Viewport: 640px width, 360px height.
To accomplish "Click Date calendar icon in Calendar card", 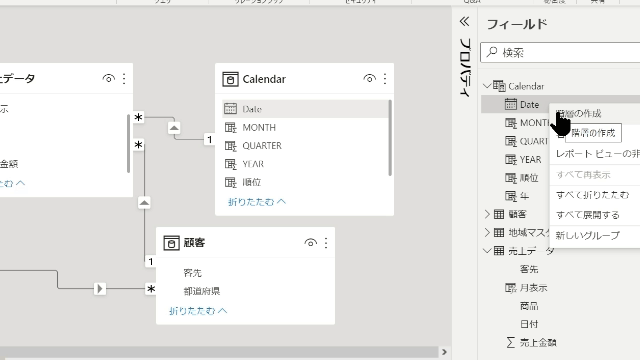I will click(x=230, y=109).
